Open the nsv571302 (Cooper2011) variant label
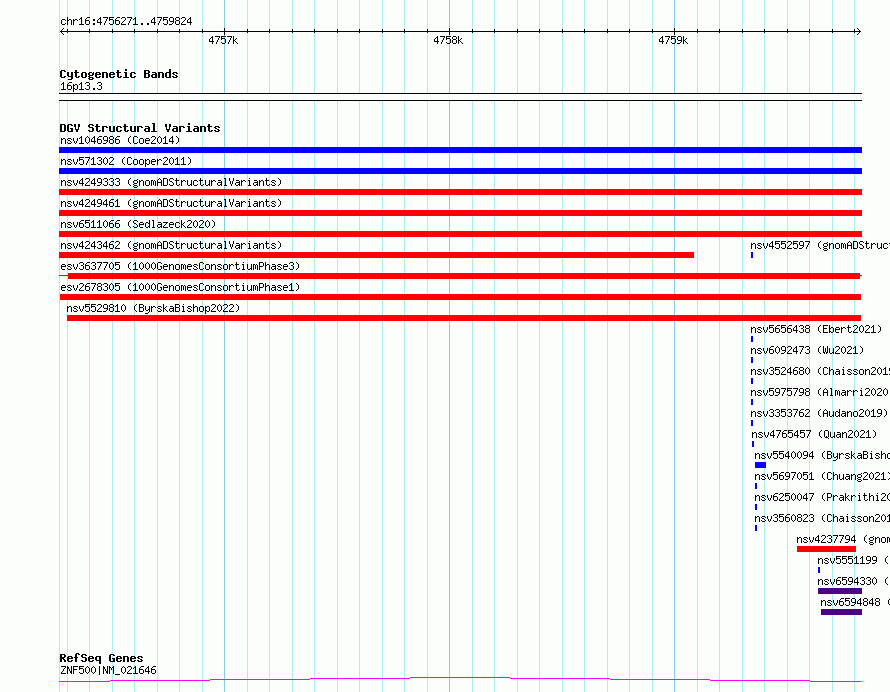 (126, 161)
